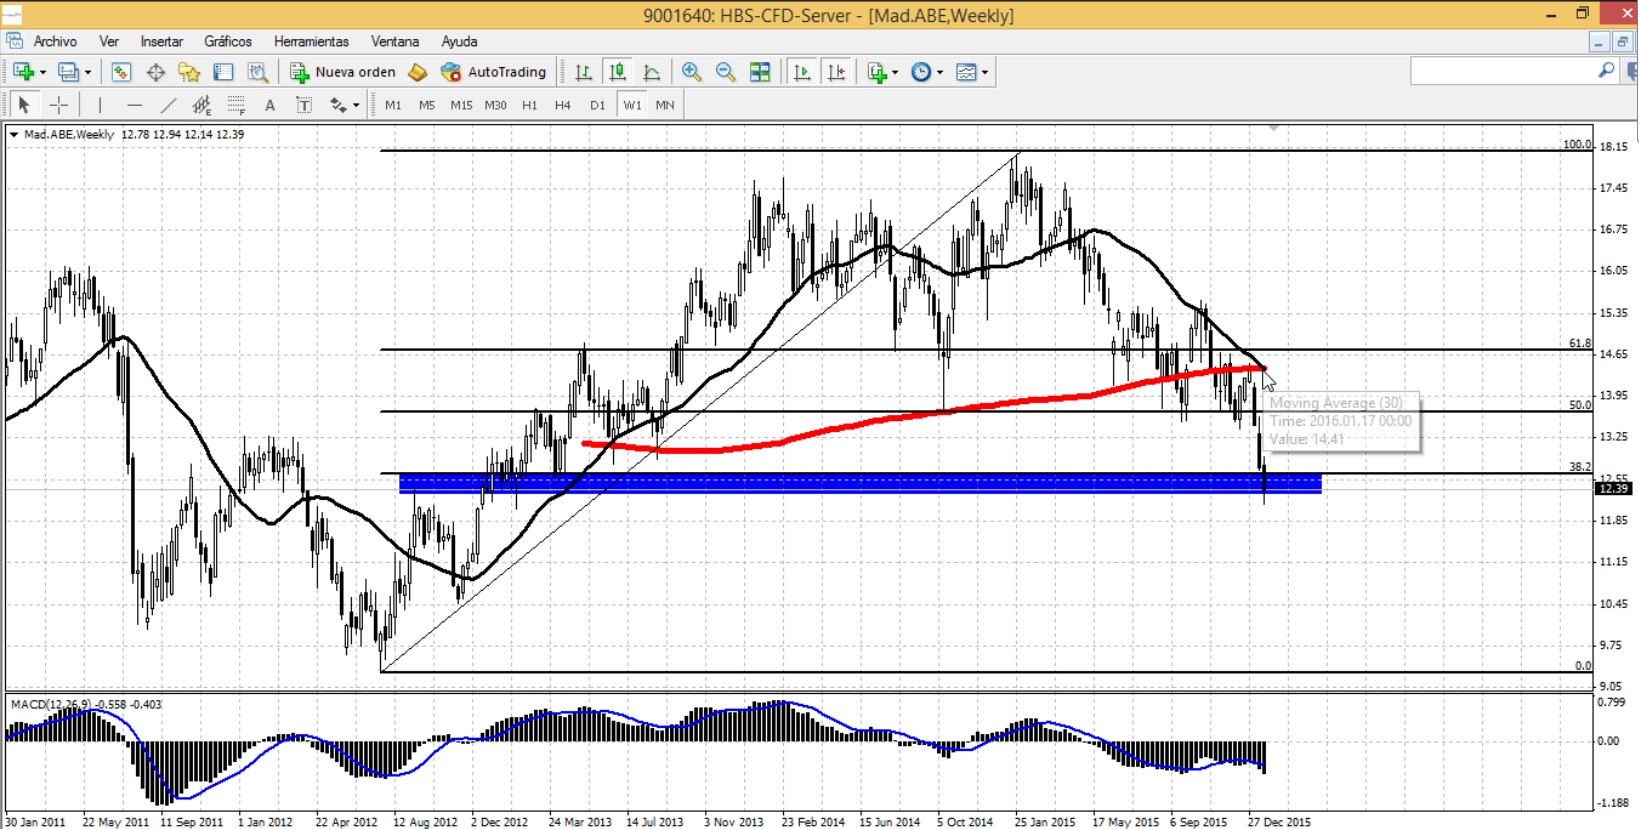Screen dimensions: 1639x829
Task: Select the H1 timeframe
Action: [x=530, y=105]
